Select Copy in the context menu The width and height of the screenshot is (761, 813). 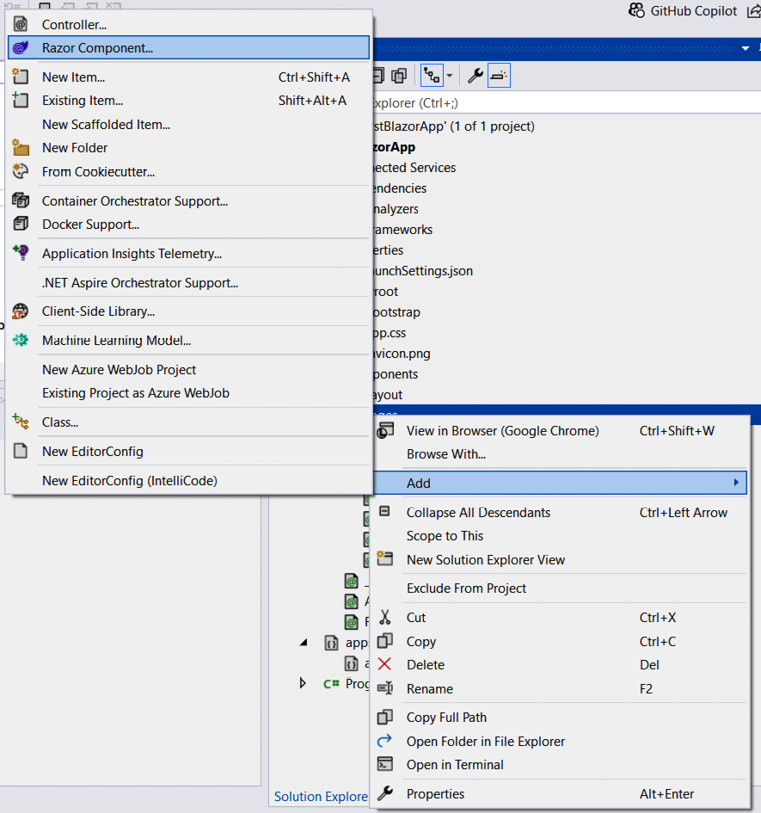pos(421,641)
